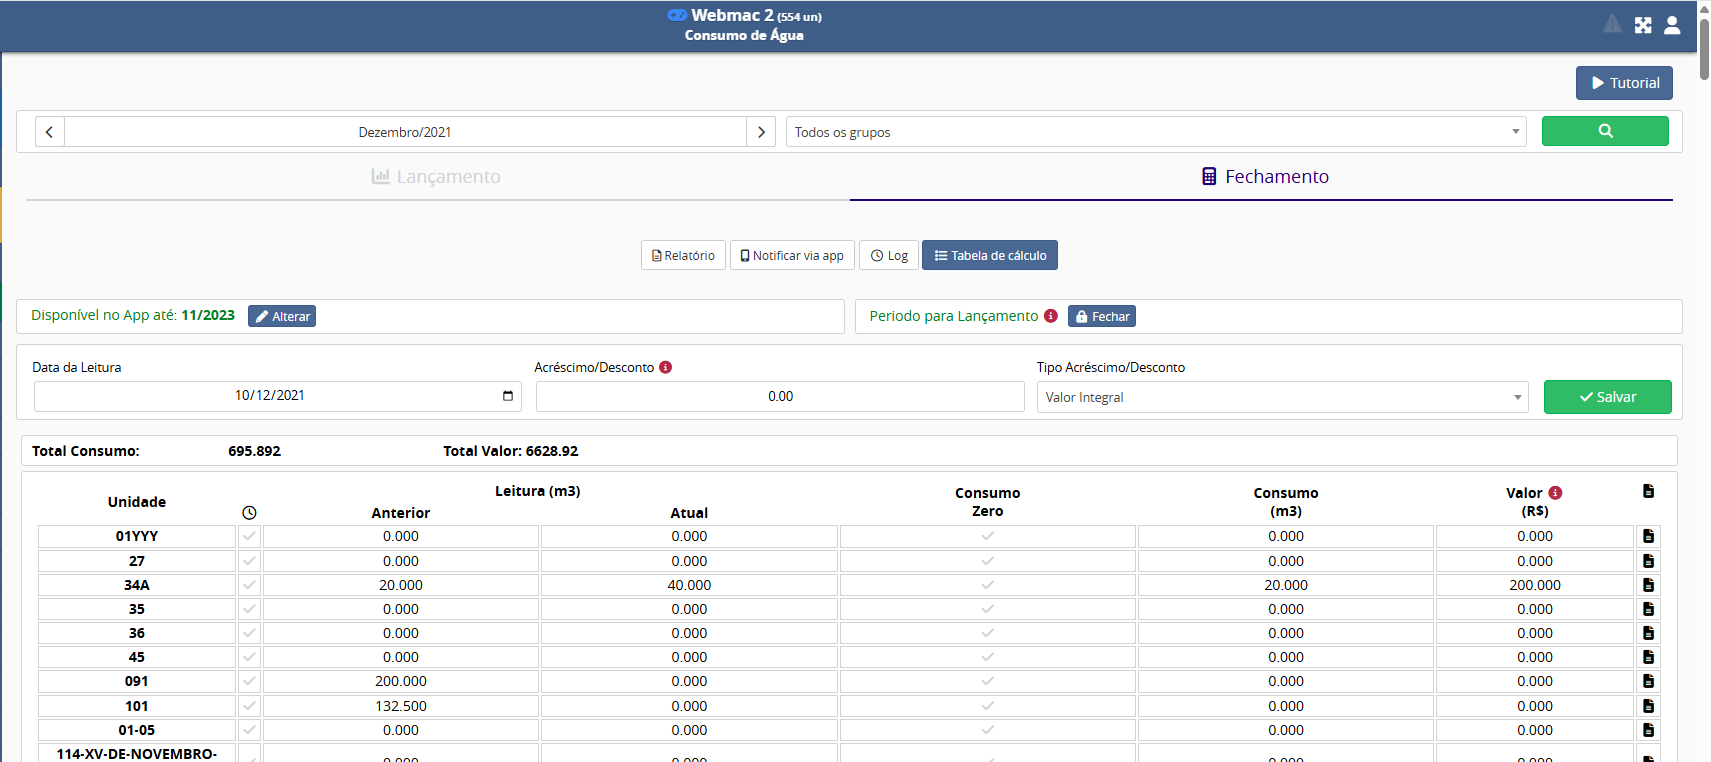
Task: Click Anterior reading 200.000 for unit 091
Action: point(401,681)
